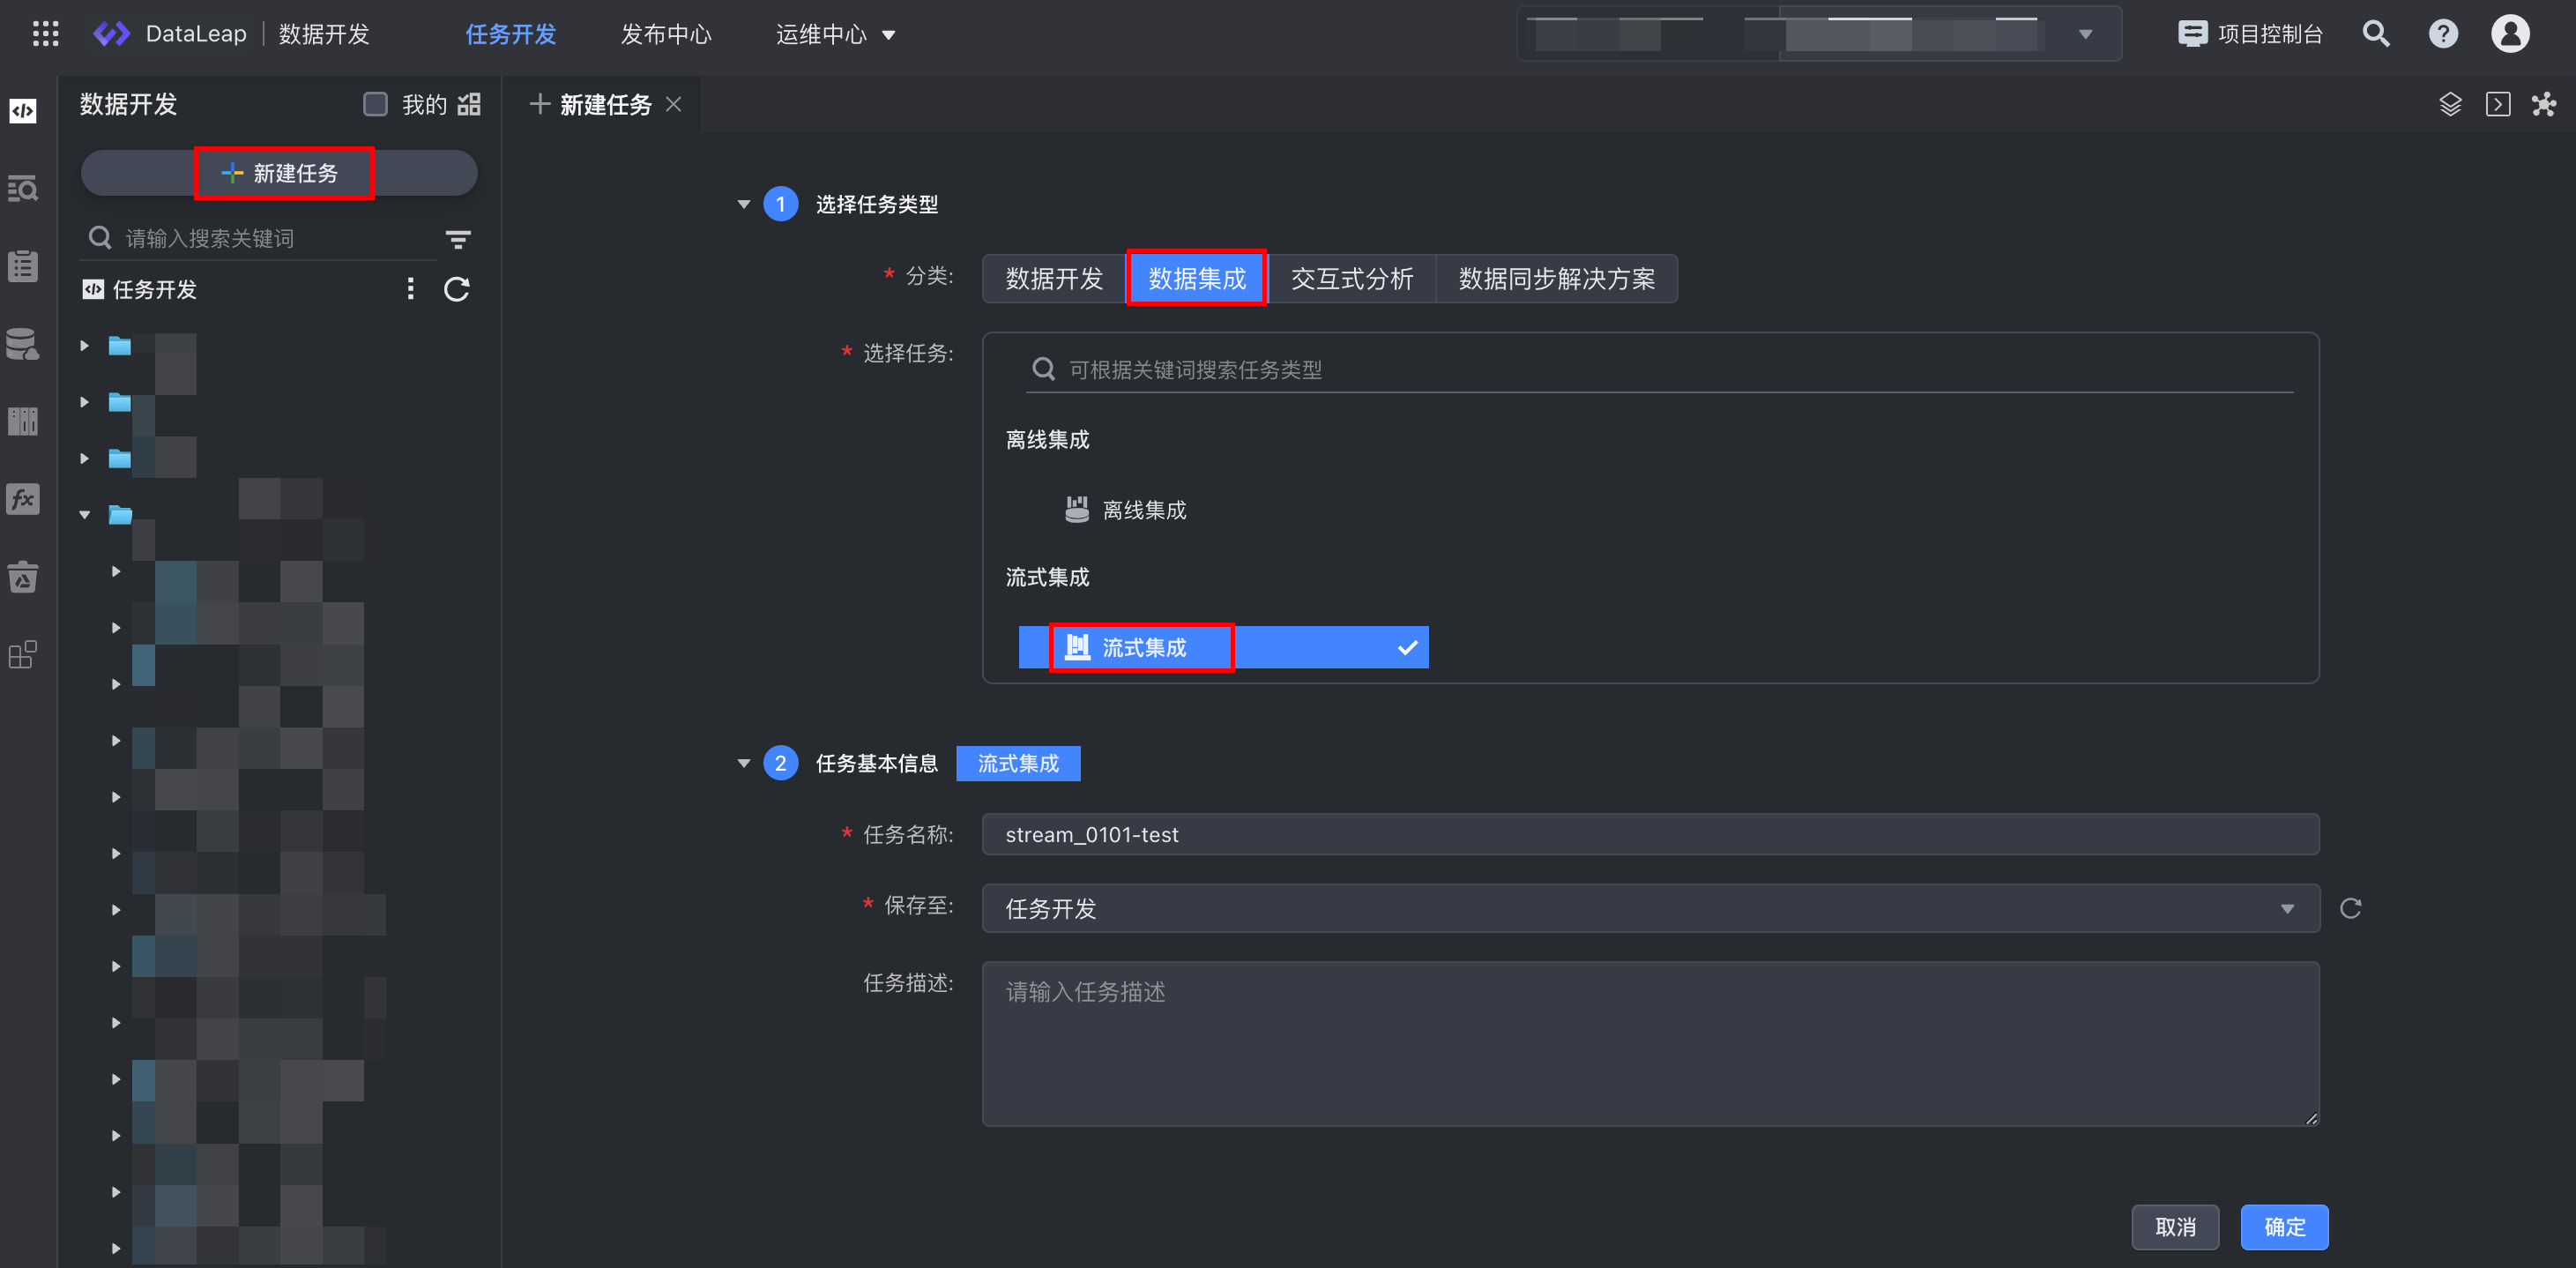Image resolution: width=2576 pixels, height=1268 pixels.
Task: Open the user avatar menu
Action: [x=2510, y=34]
